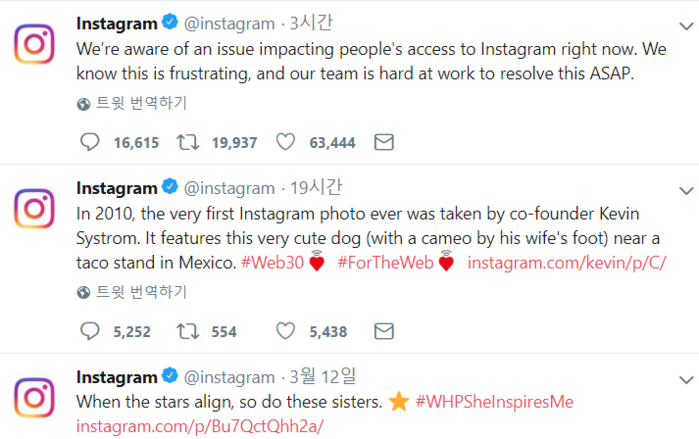Open the Instagram avatar on the 19시간 tweet

tap(34, 208)
